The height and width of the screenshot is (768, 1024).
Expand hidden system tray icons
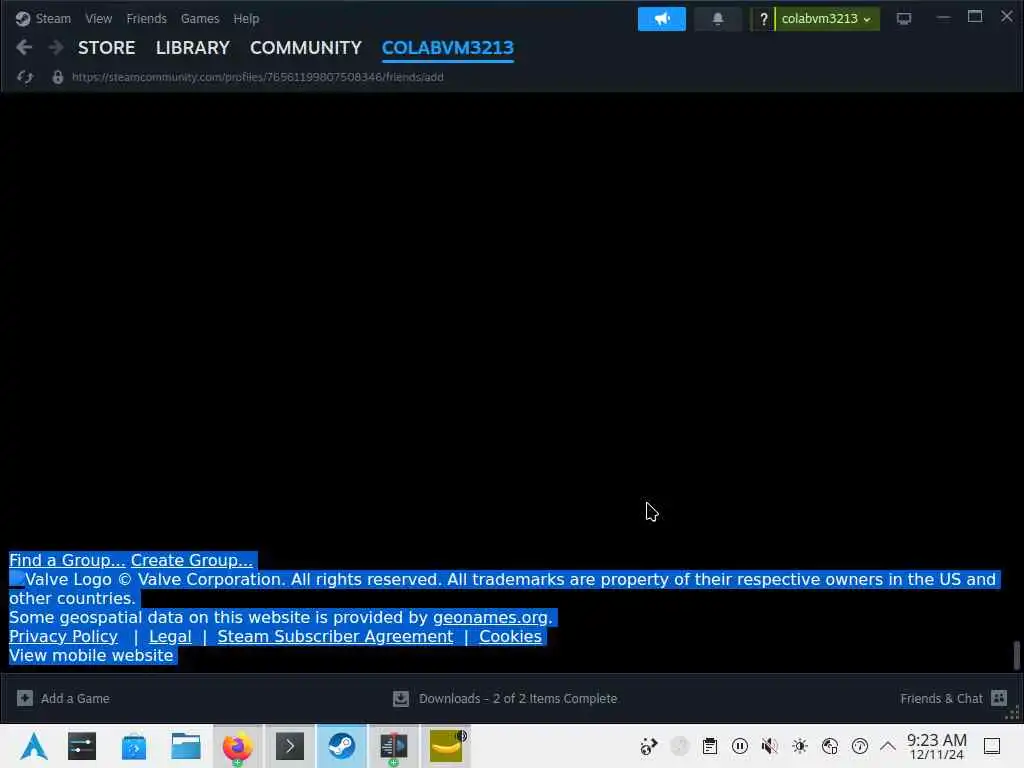888,746
